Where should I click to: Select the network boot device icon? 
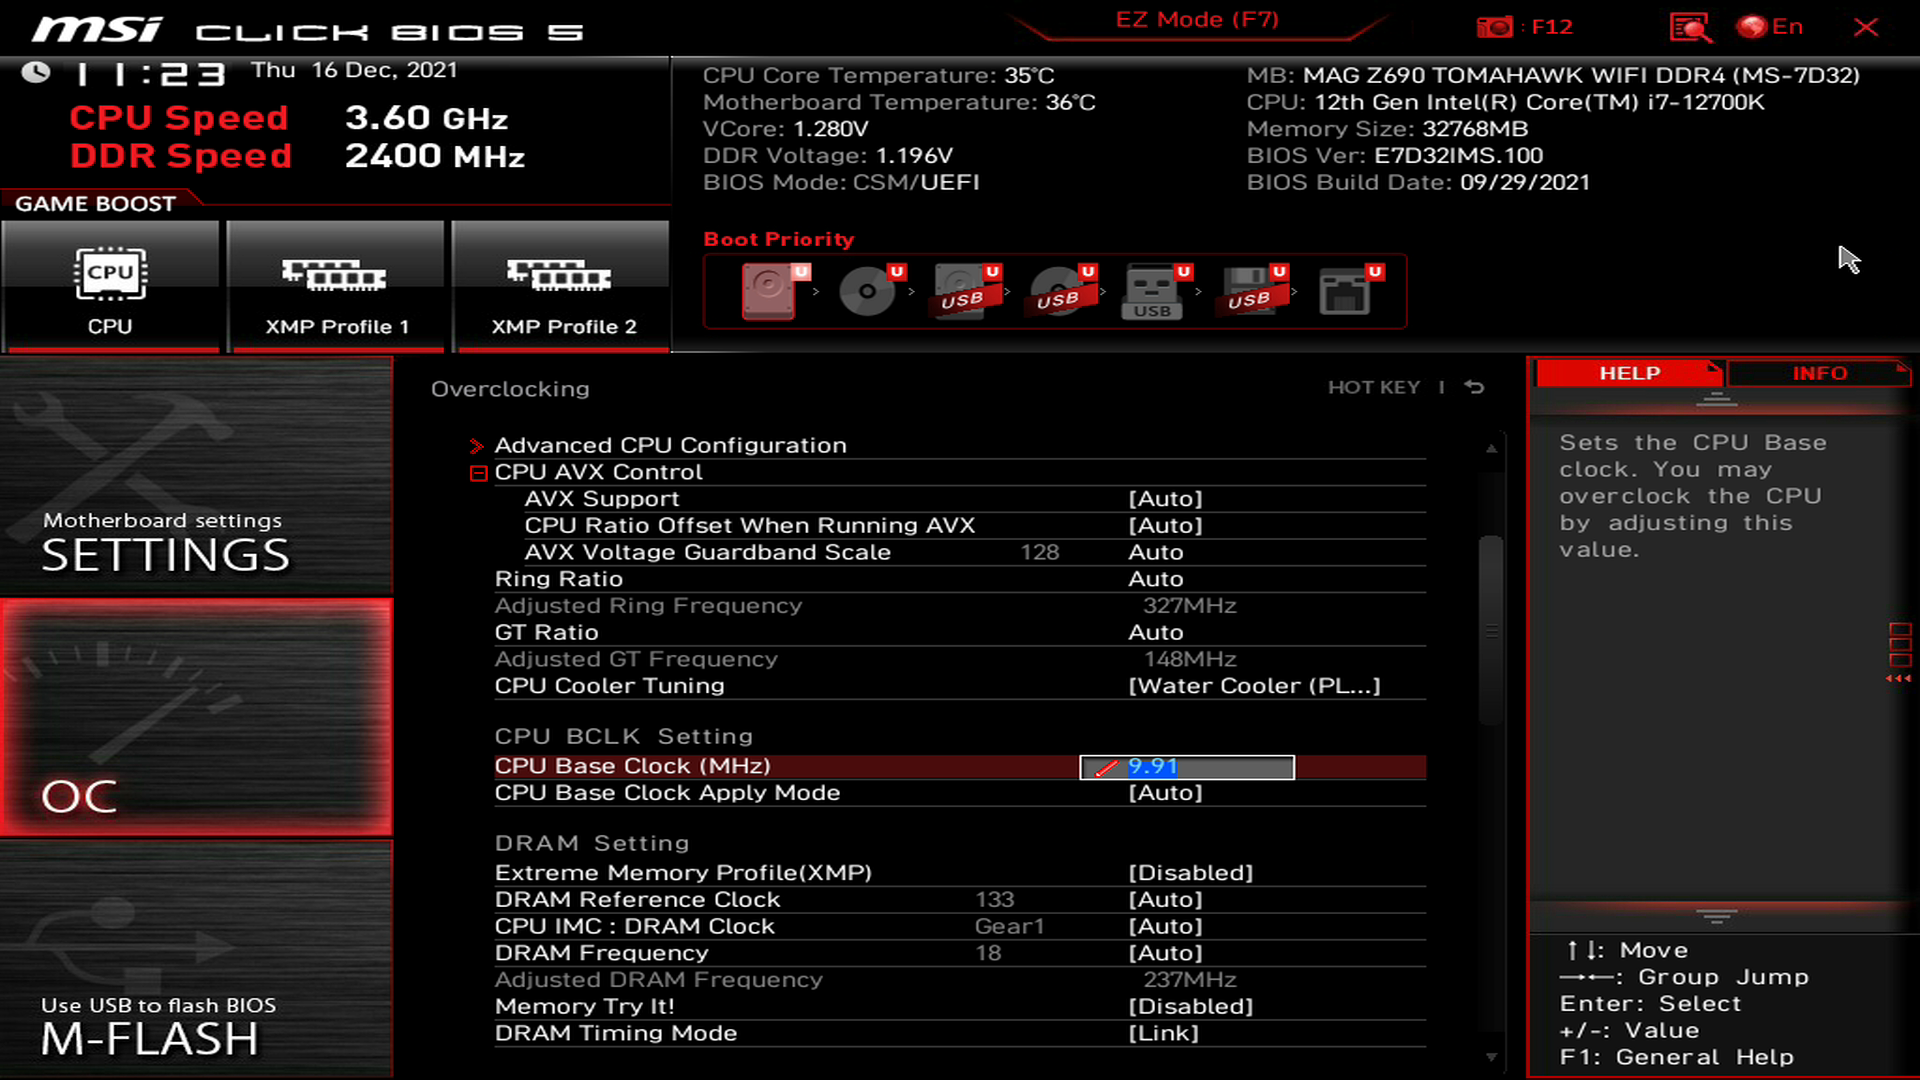click(1349, 291)
